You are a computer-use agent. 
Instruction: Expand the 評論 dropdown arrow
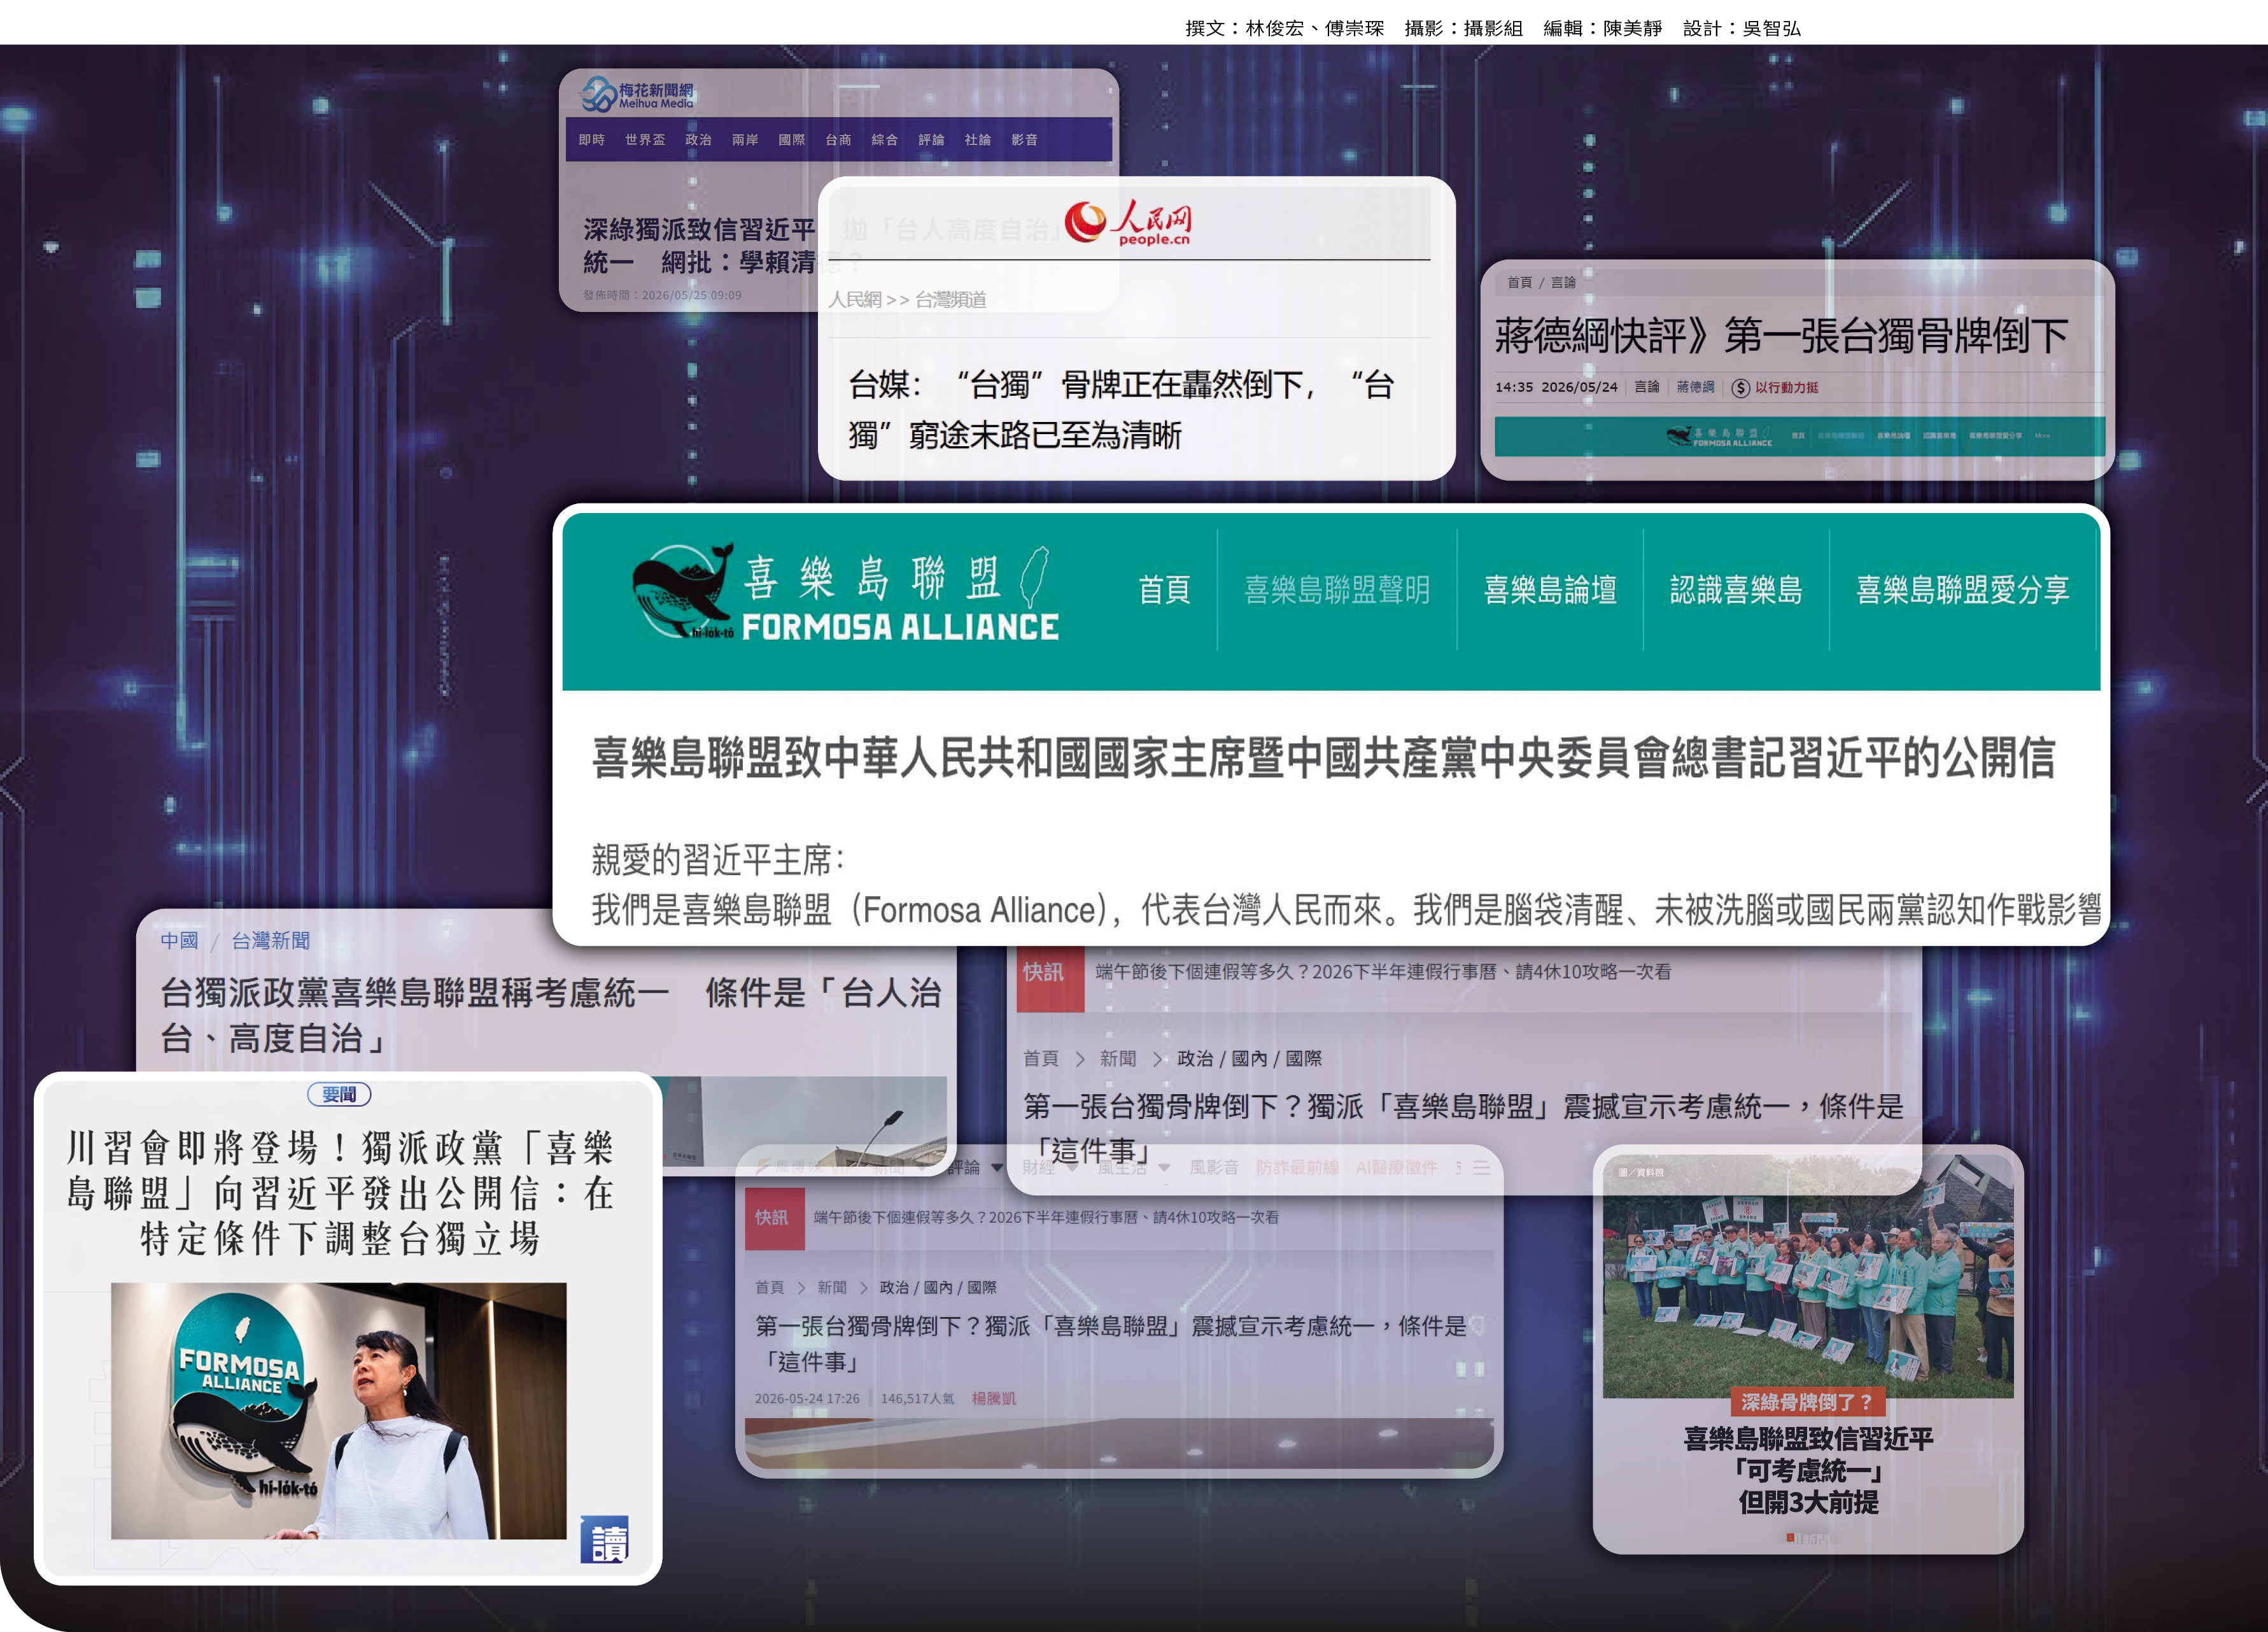996,1168
